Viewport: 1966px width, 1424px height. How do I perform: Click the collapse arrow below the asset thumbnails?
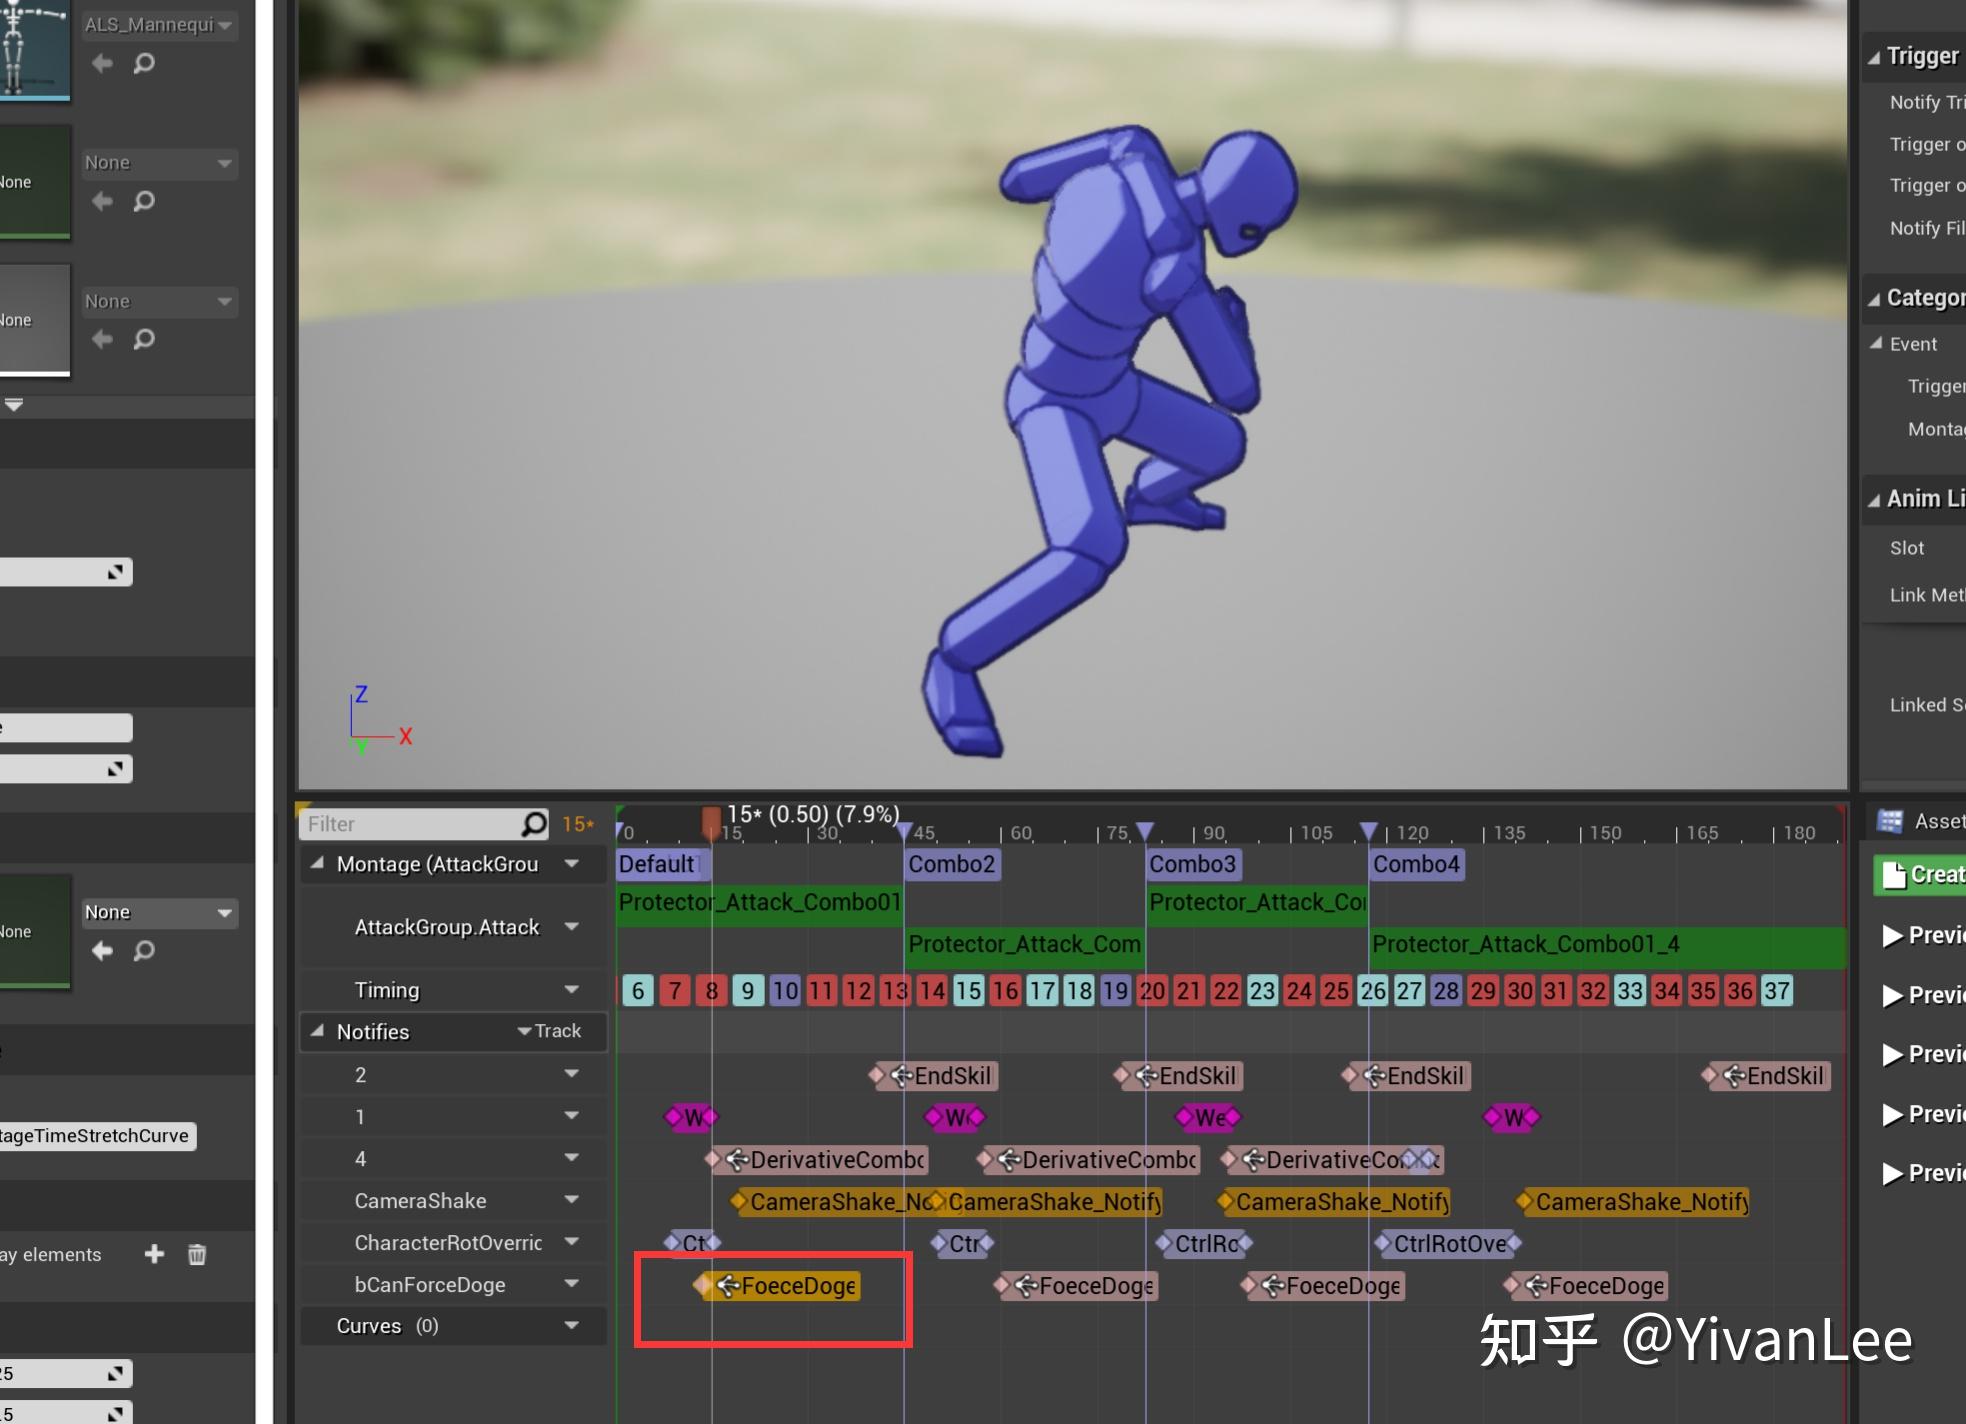14,405
